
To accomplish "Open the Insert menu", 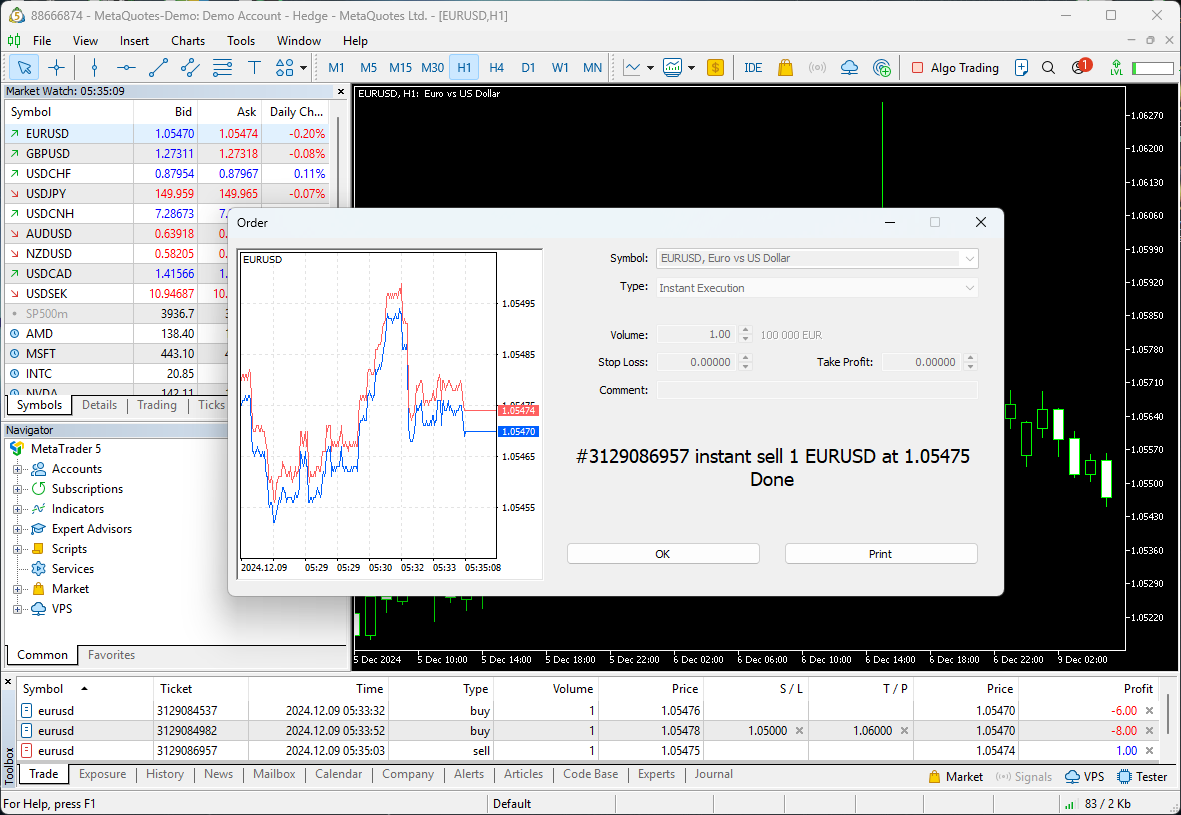I will (134, 41).
